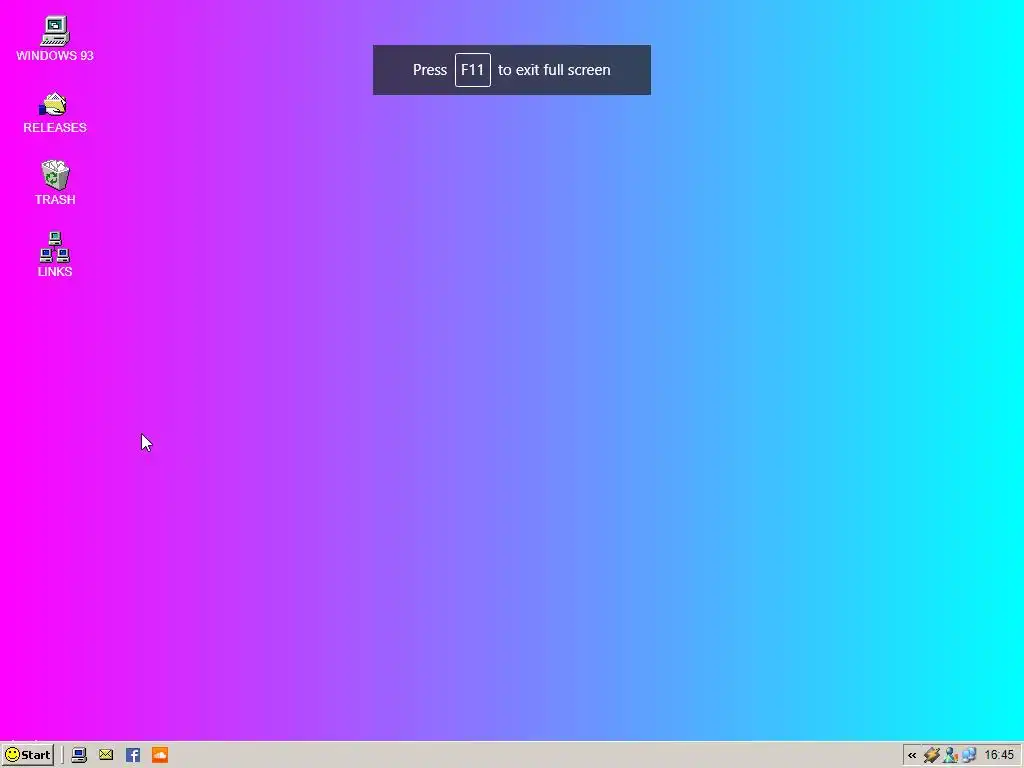
Task: Click the 16:45 taskbar clock
Action: tap(999, 756)
